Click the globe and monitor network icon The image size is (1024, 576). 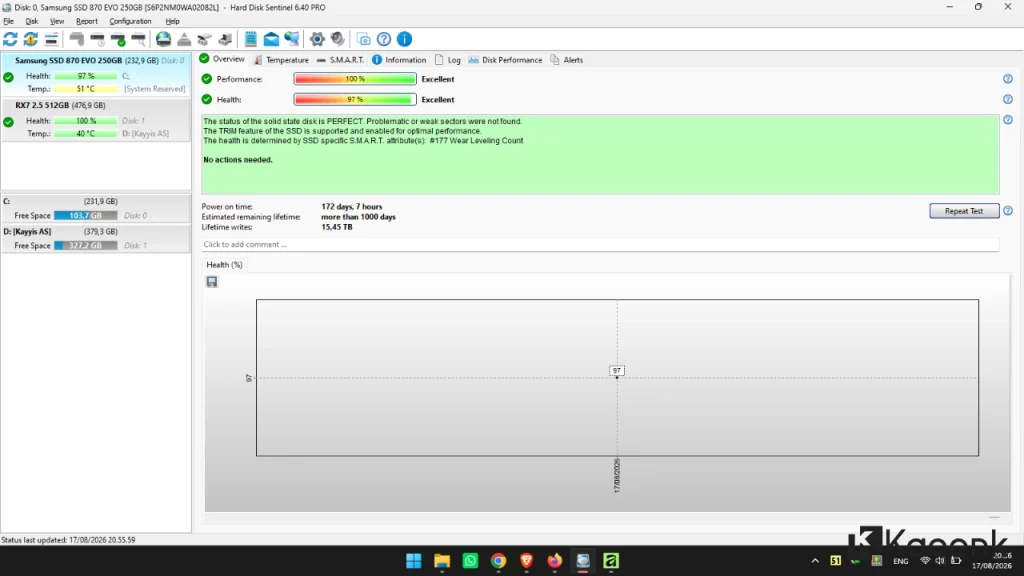pyautogui.click(x=292, y=39)
